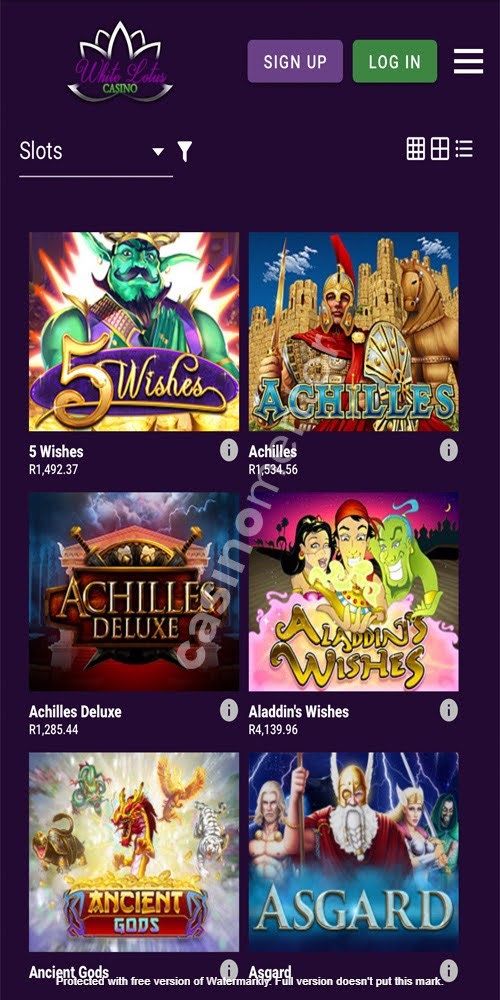Click the filter funnel icon
The image size is (500, 1000).
[x=184, y=151]
